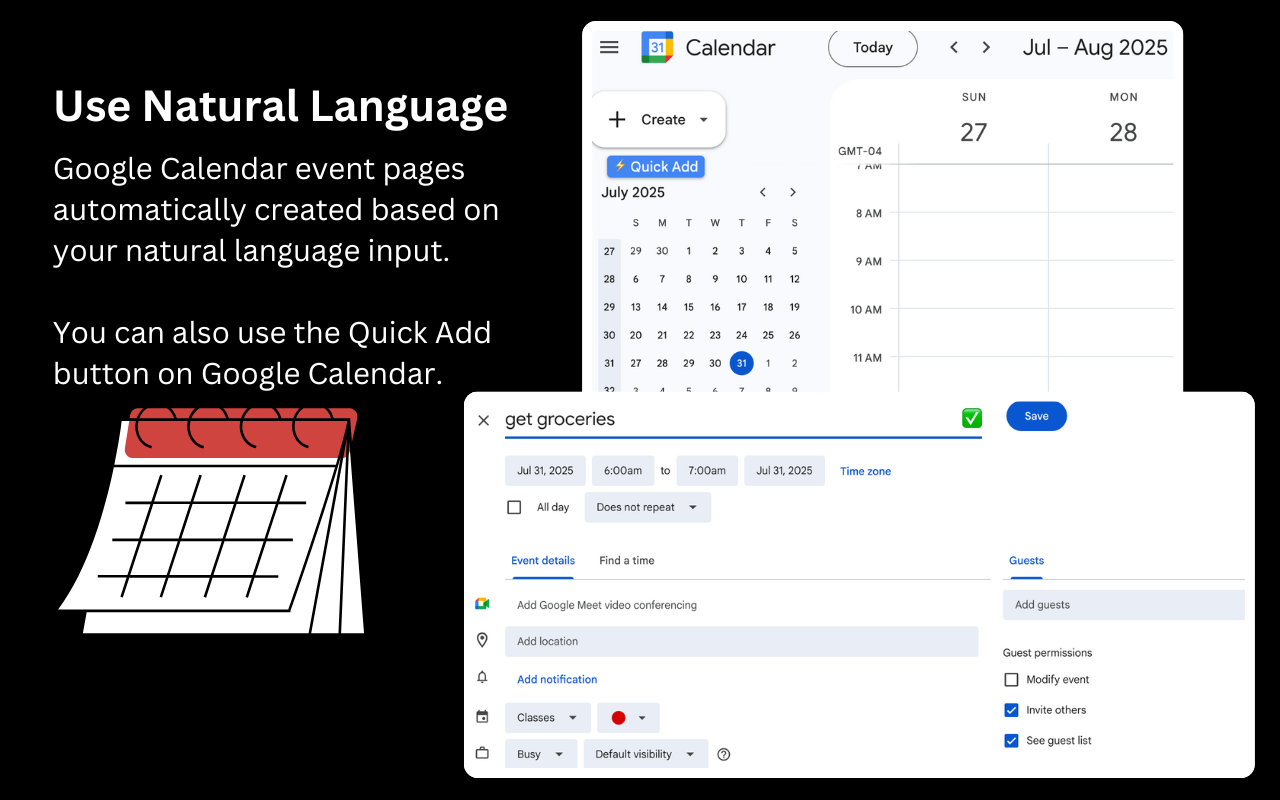Open the Classes calendar dropdown
Image resolution: width=1280 pixels, height=800 pixels.
(x=547, y=717)
